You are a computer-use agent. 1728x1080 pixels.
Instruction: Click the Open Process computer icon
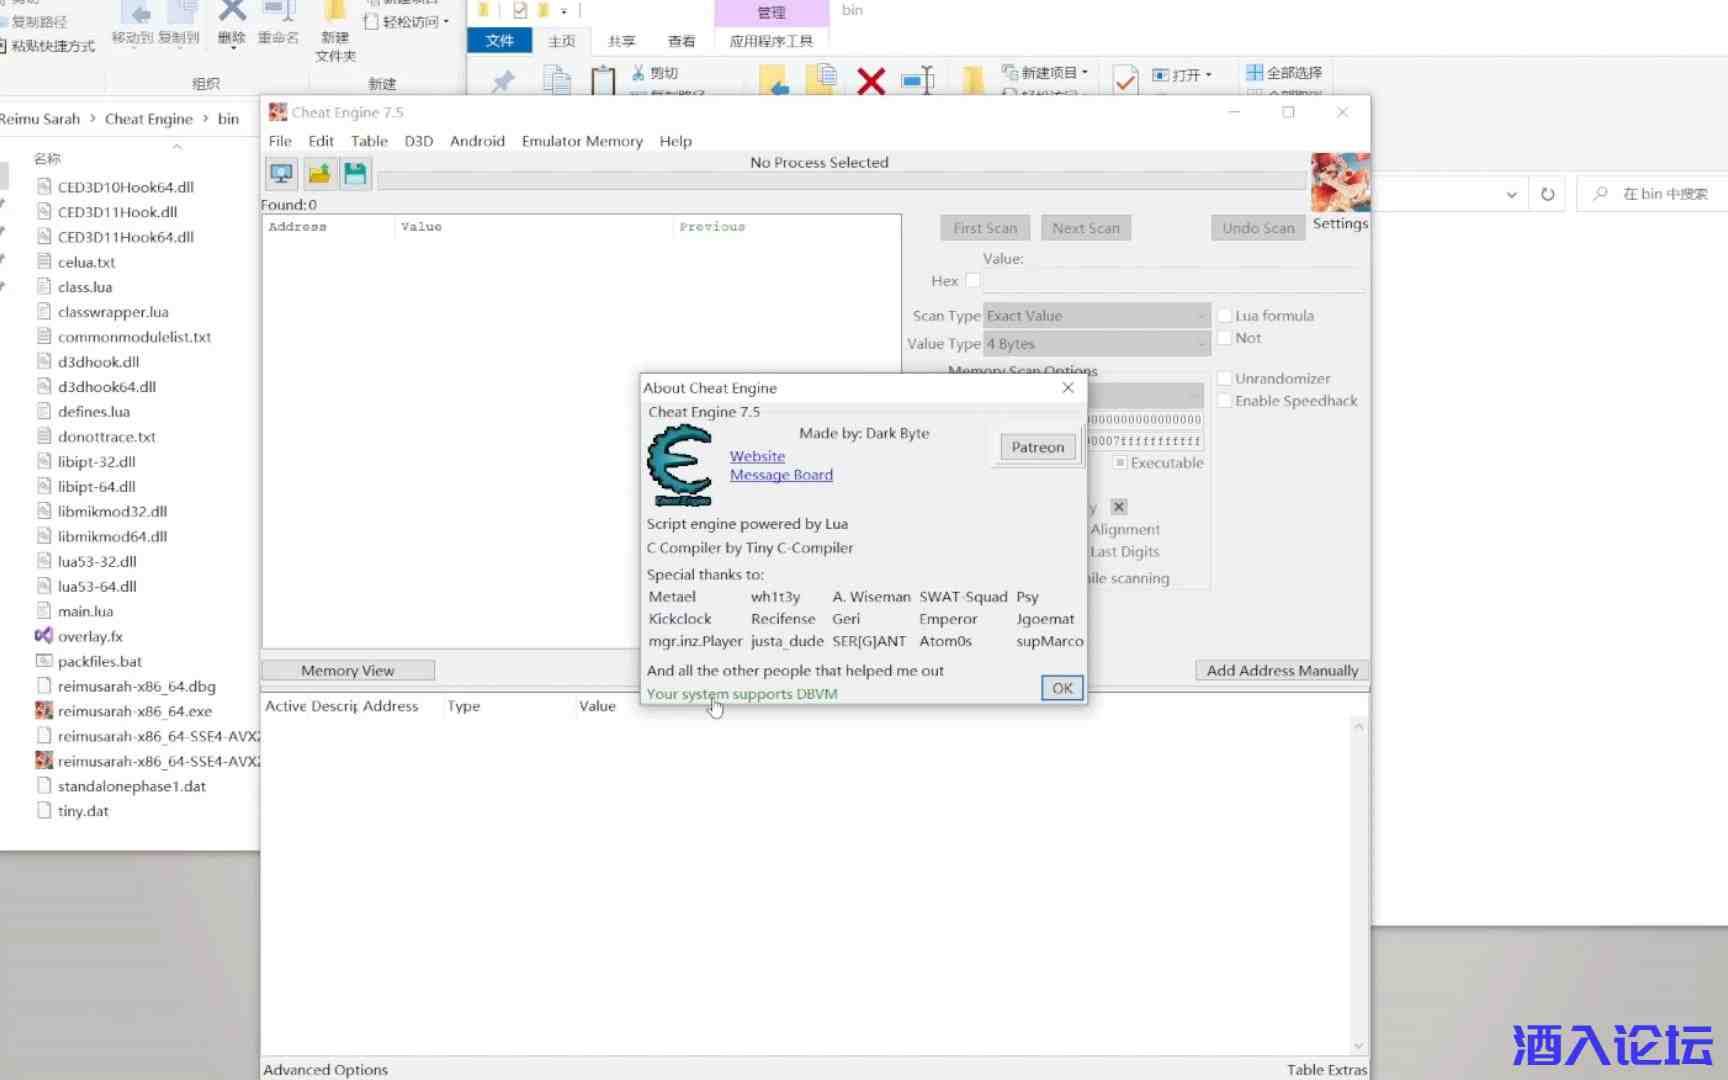281,174
